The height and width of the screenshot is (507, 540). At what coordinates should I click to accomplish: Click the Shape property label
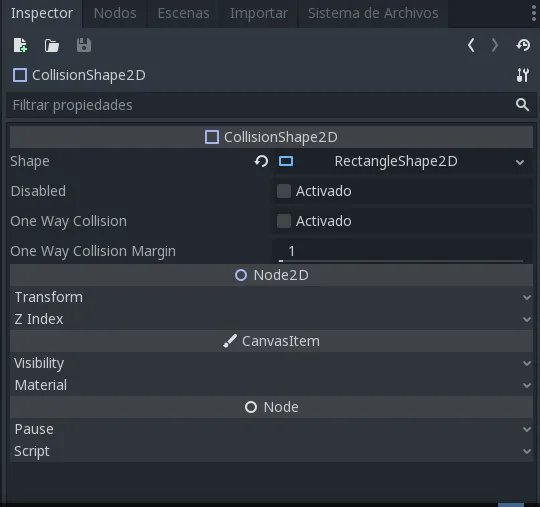pyautogui.click(x=30, y=162)
